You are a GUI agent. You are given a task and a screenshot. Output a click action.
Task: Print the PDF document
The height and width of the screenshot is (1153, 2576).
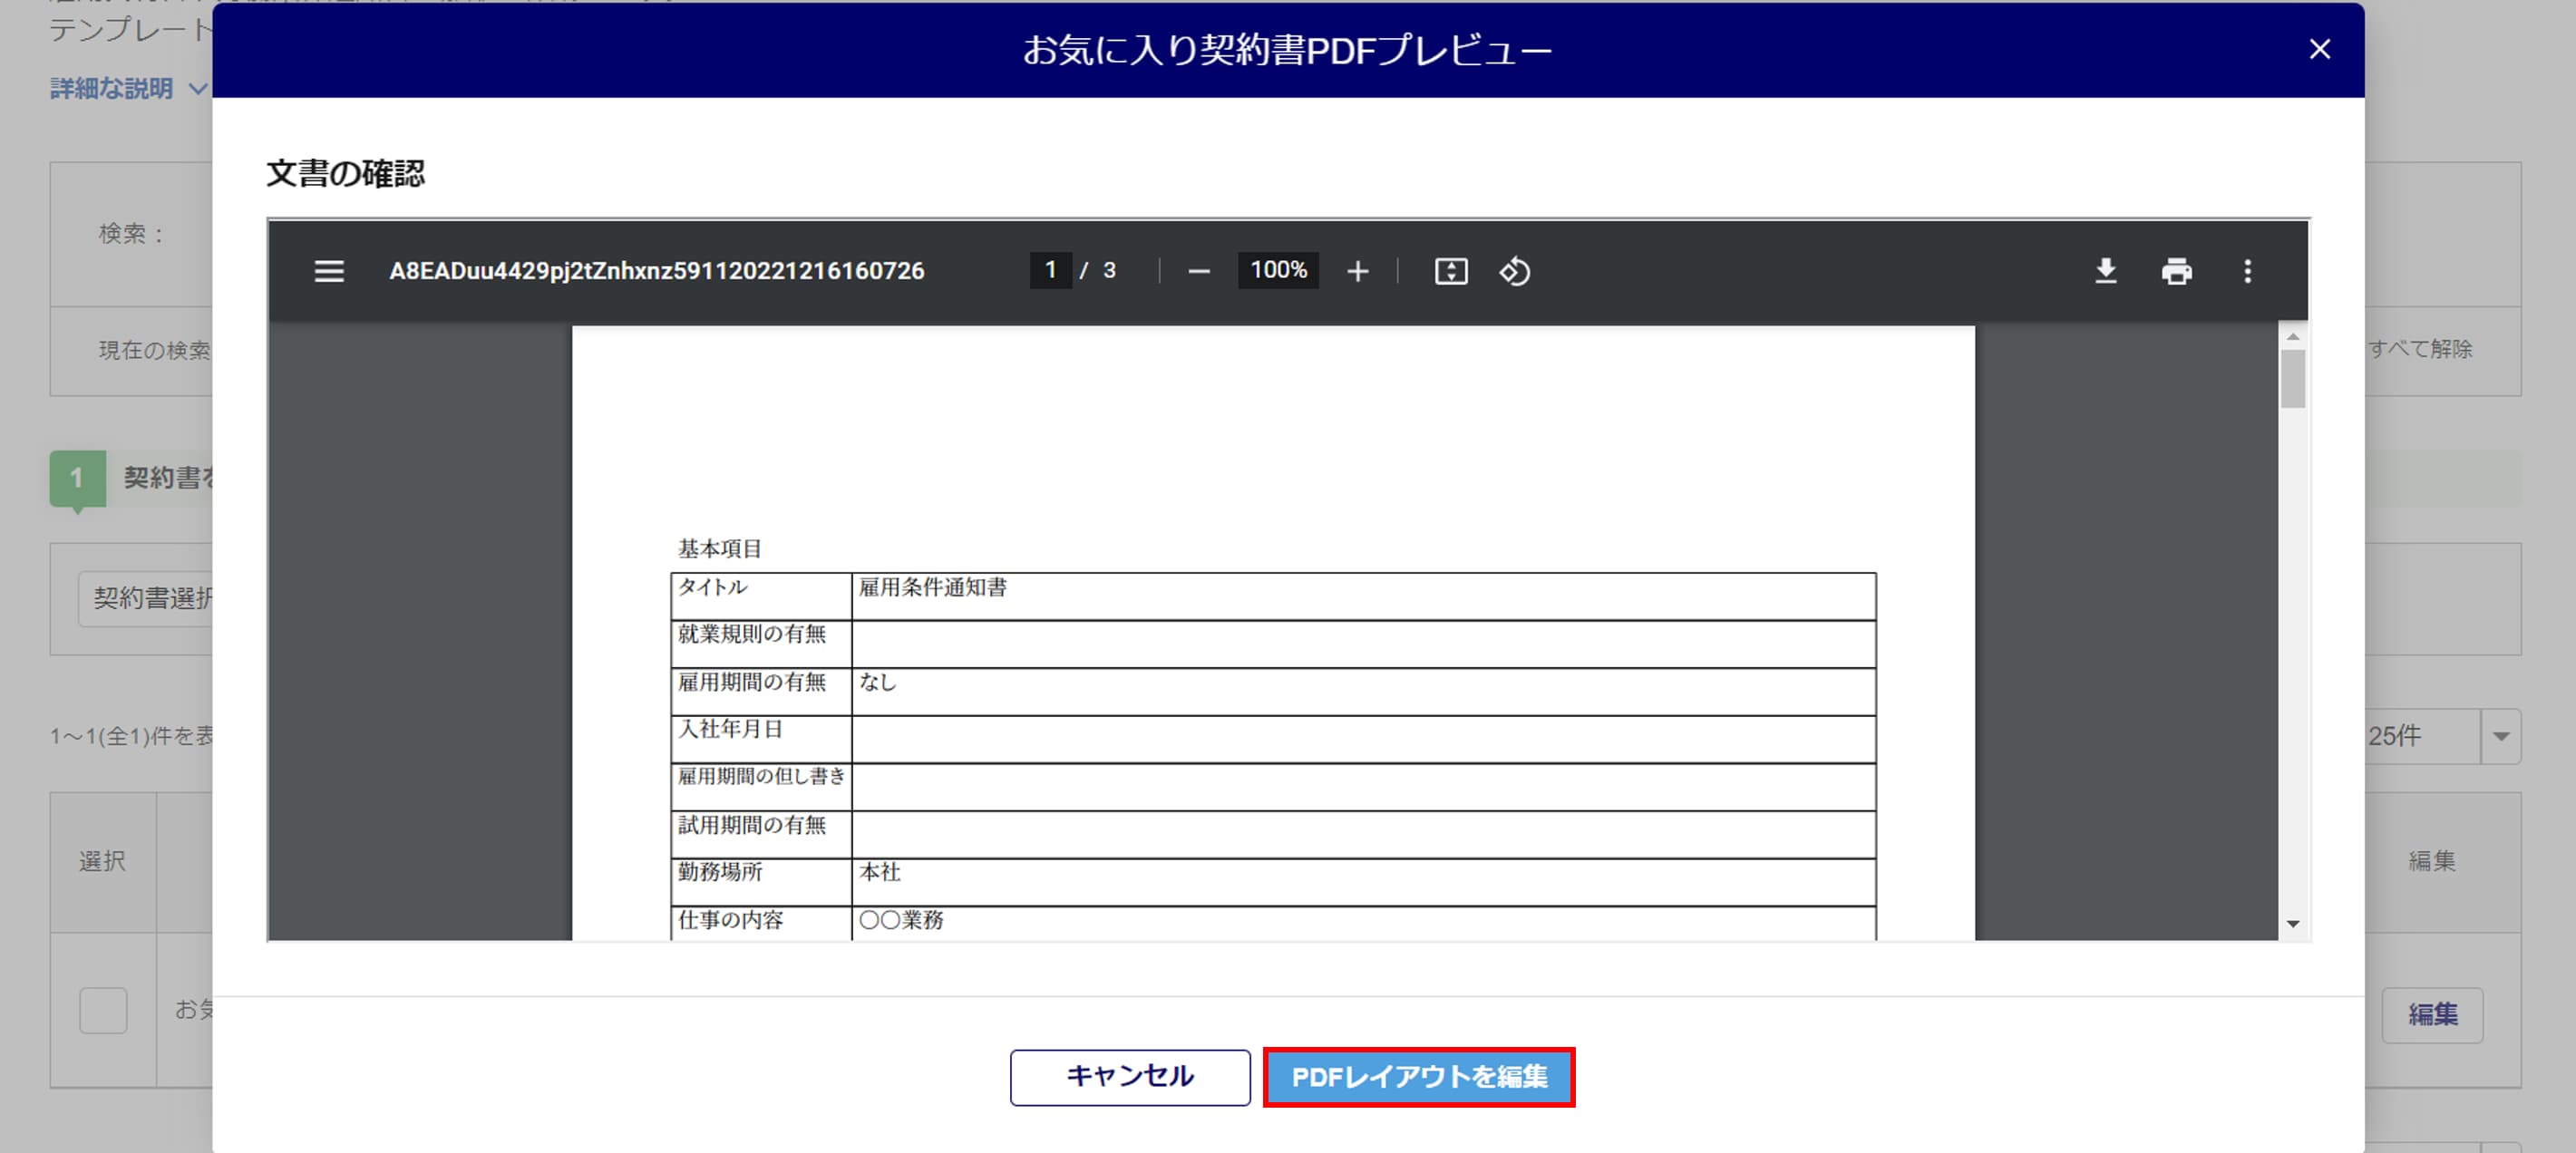pos(2176,271)
